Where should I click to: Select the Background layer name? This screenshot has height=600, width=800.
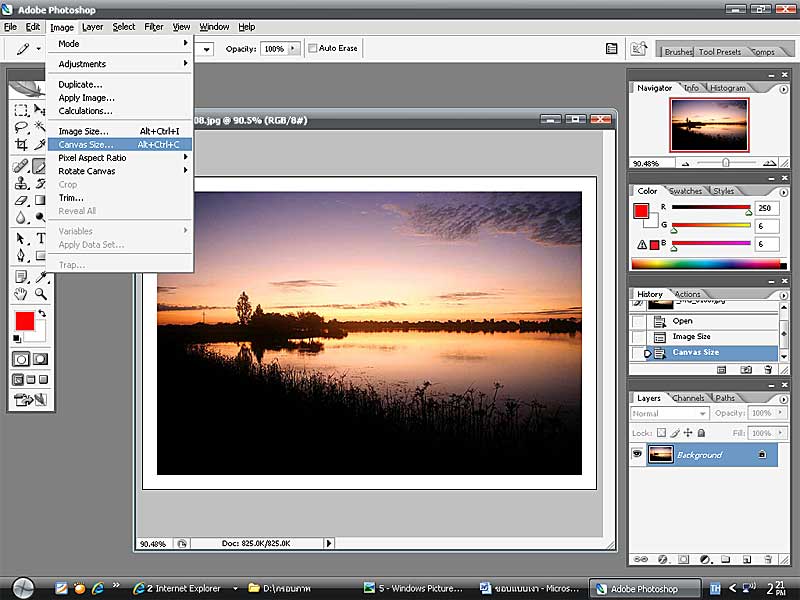coord(699,455)
